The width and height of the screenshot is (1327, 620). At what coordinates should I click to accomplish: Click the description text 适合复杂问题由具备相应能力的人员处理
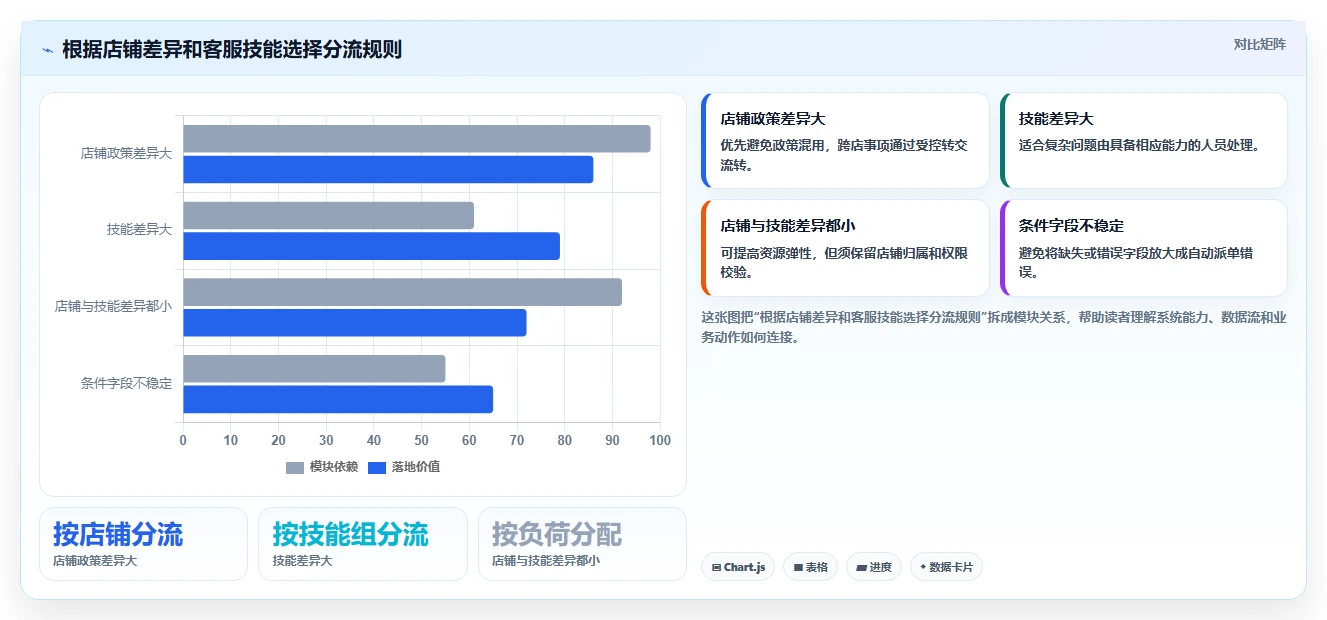1141,145
